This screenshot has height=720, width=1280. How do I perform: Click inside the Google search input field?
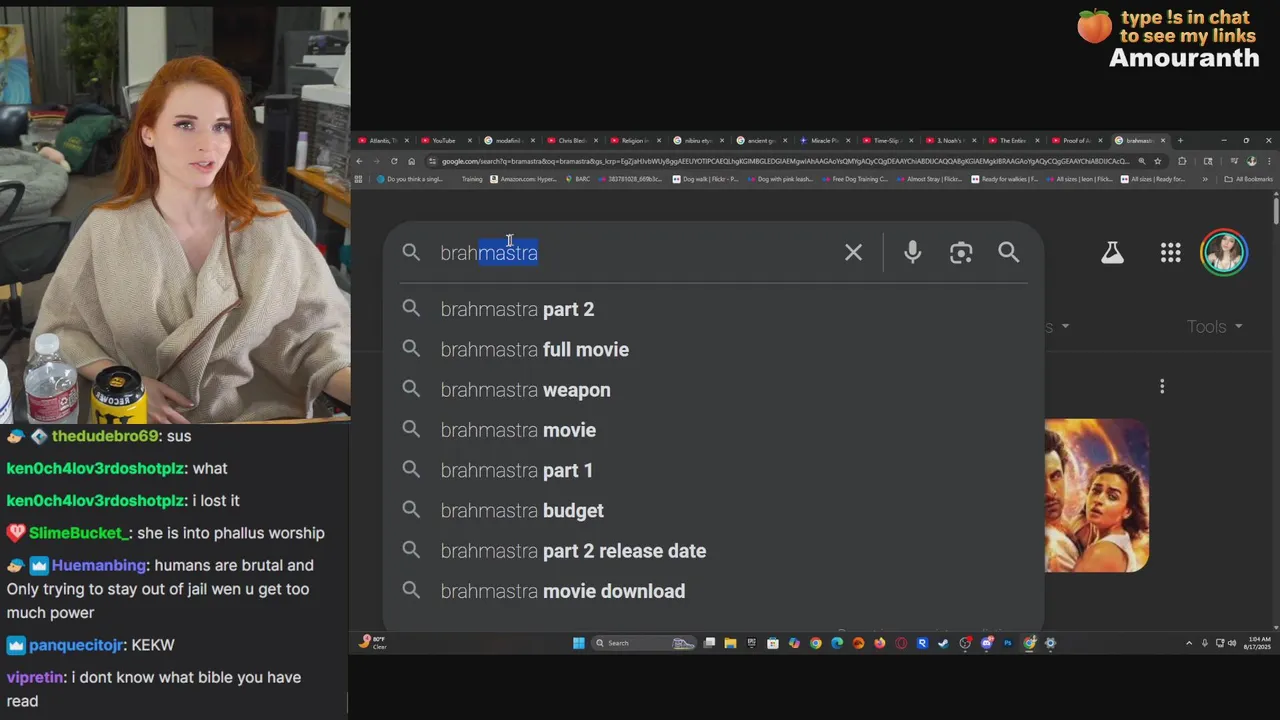(x=635, y=253)
